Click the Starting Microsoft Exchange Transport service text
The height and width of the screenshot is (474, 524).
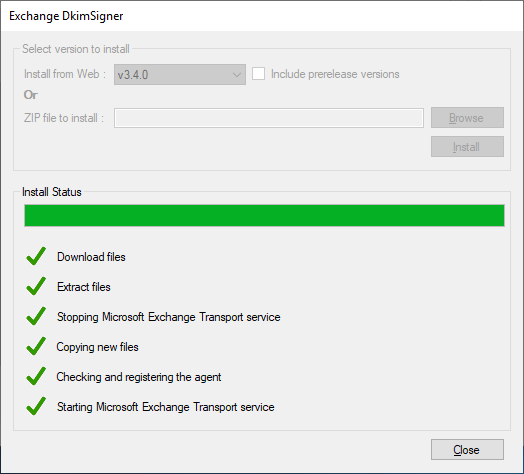[165, 407]
